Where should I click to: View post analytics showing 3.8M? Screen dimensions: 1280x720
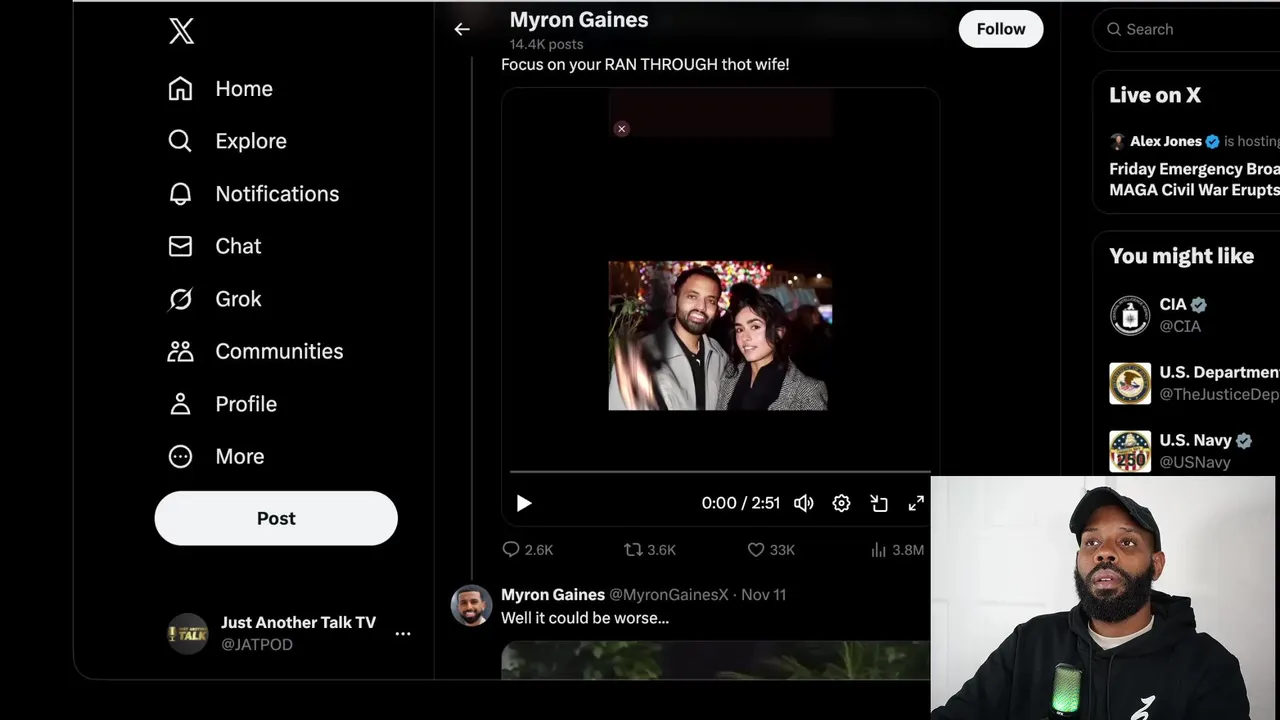[897, 550]
